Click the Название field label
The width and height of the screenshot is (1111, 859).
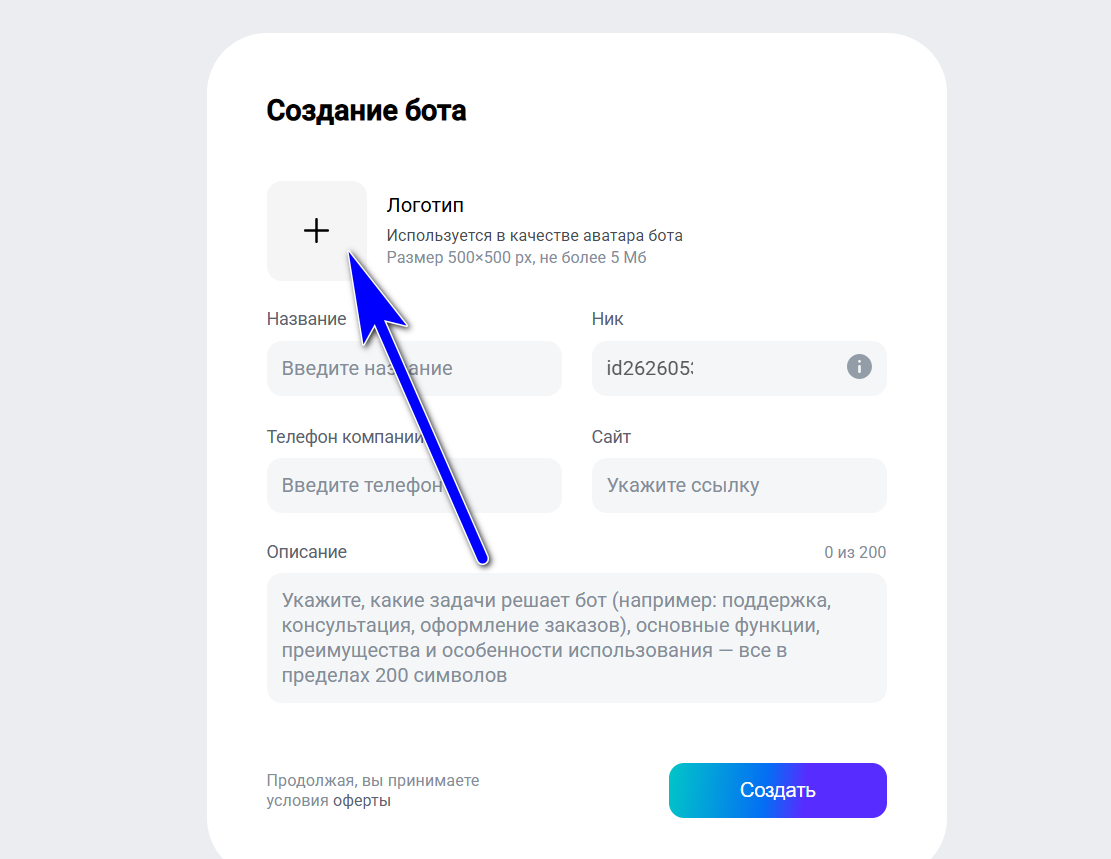pos(306,319)
